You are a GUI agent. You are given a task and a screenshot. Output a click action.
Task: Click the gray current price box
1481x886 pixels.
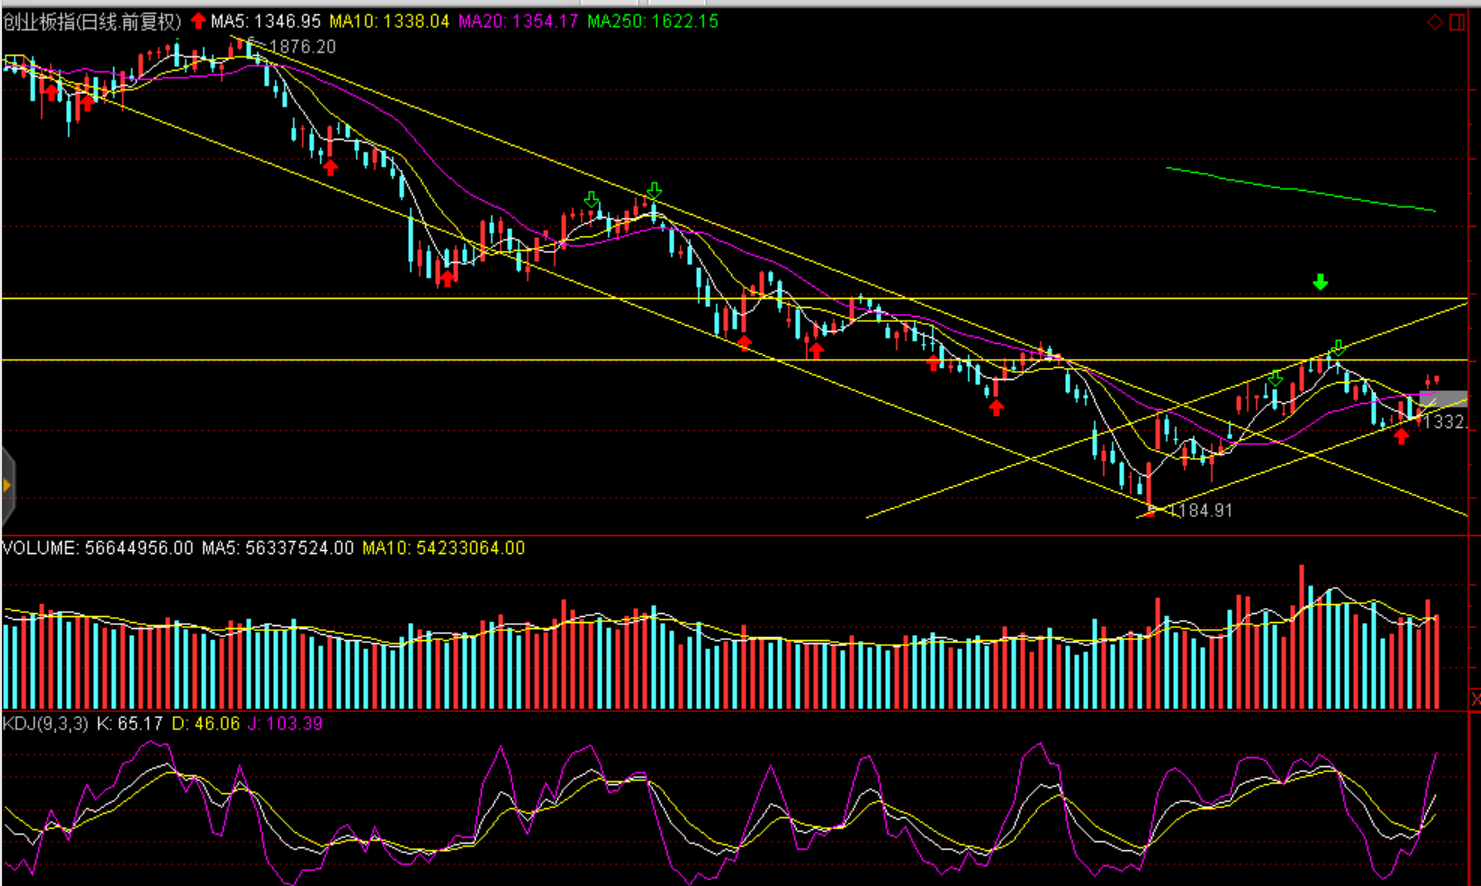1442,399
